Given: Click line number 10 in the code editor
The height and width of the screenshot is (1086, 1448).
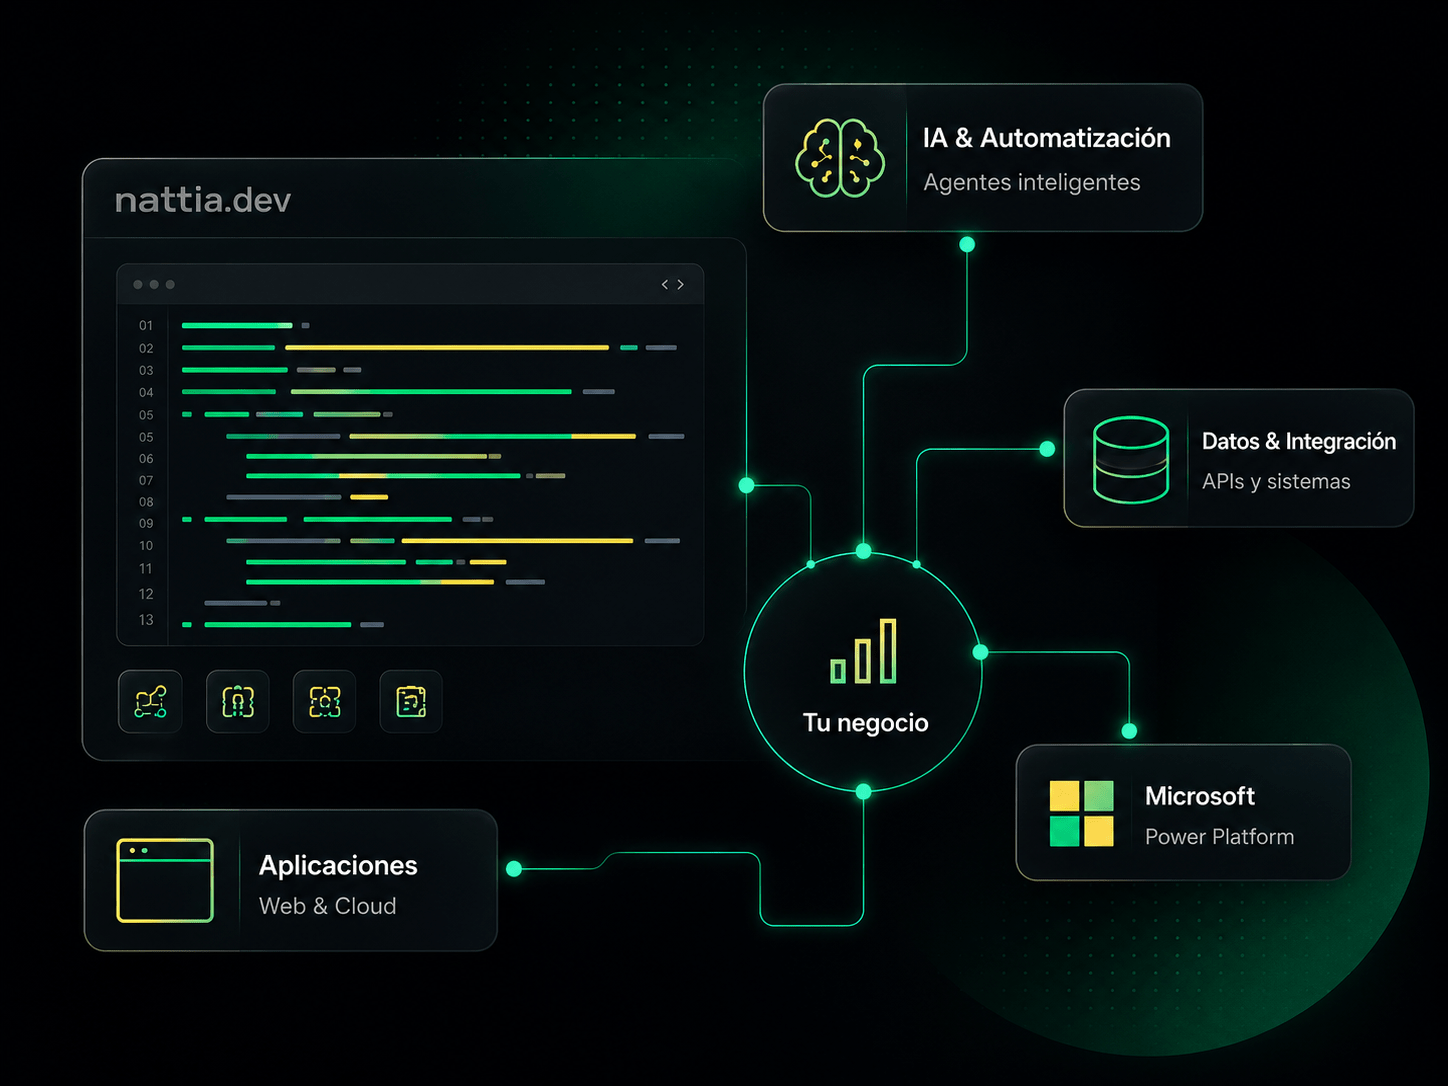Looking at the screenshot, I should point(146,546).
